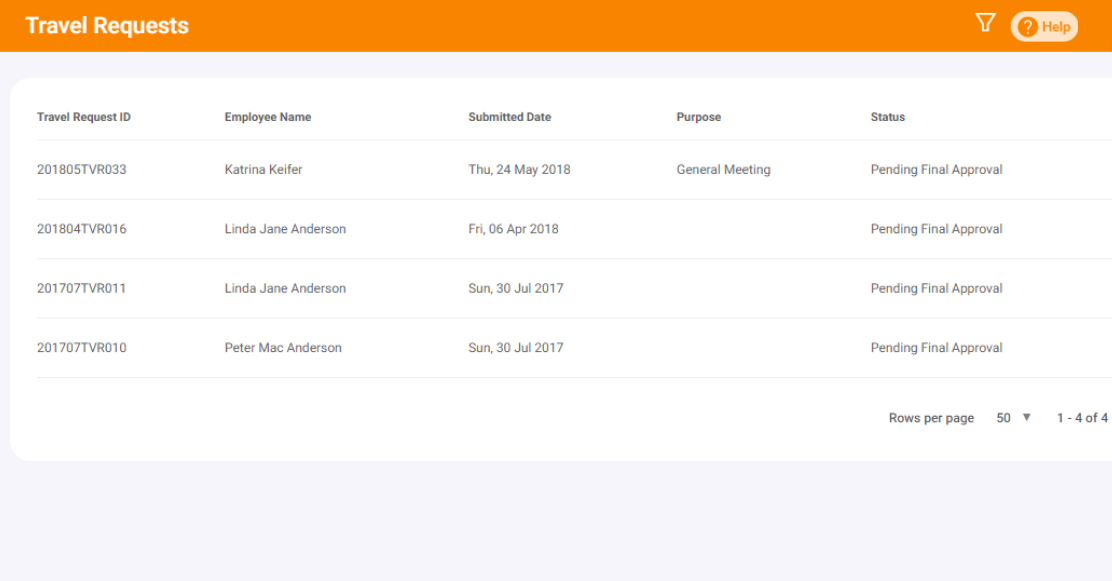Click the date Thu, 24 May 2018
Screen dimensions: 1112x581
pyautogui.click(x=519, y=170)
